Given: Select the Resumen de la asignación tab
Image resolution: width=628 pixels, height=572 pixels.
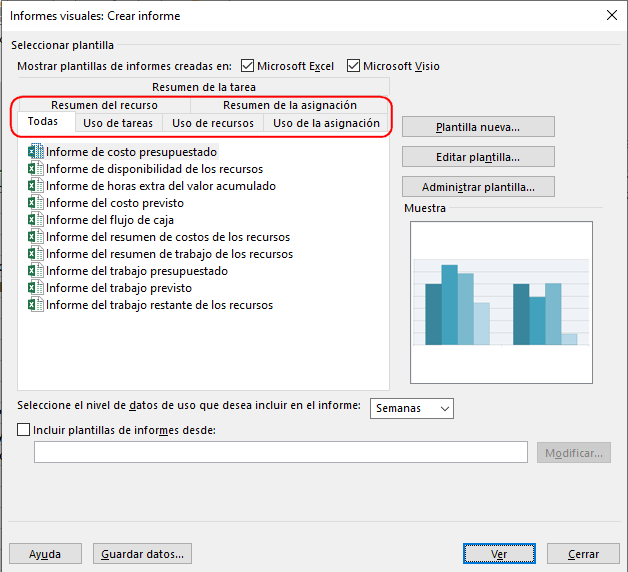Looking at the screenshot, I should (289, 105).
